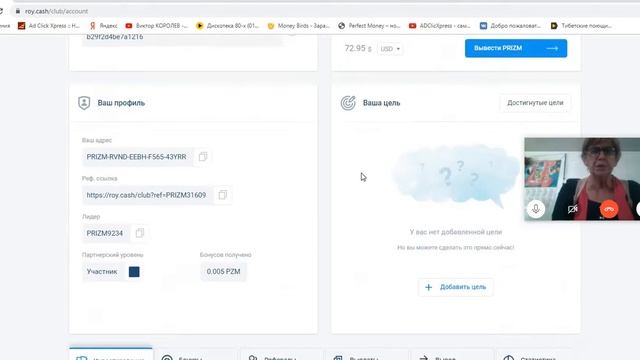
Task: Click the Участник partner level label
Action: (x=102, y=271)
